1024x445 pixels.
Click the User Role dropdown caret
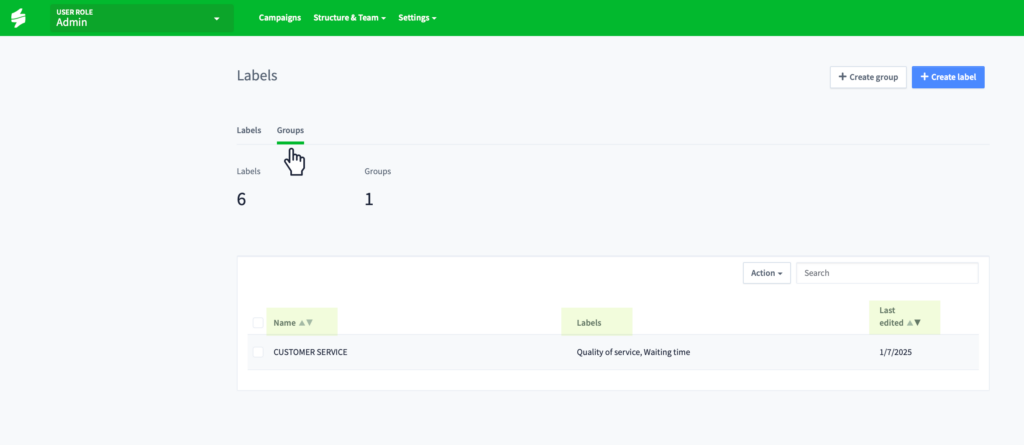[x=217, y=19]
